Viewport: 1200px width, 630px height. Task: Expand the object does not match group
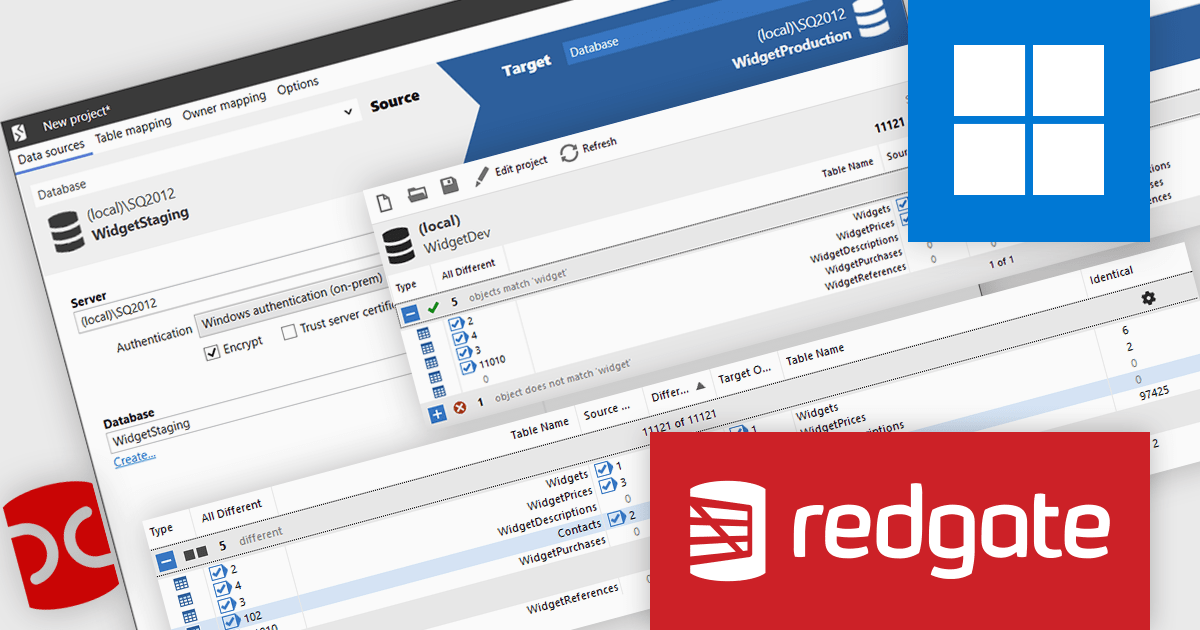click(x=437, y=413)
